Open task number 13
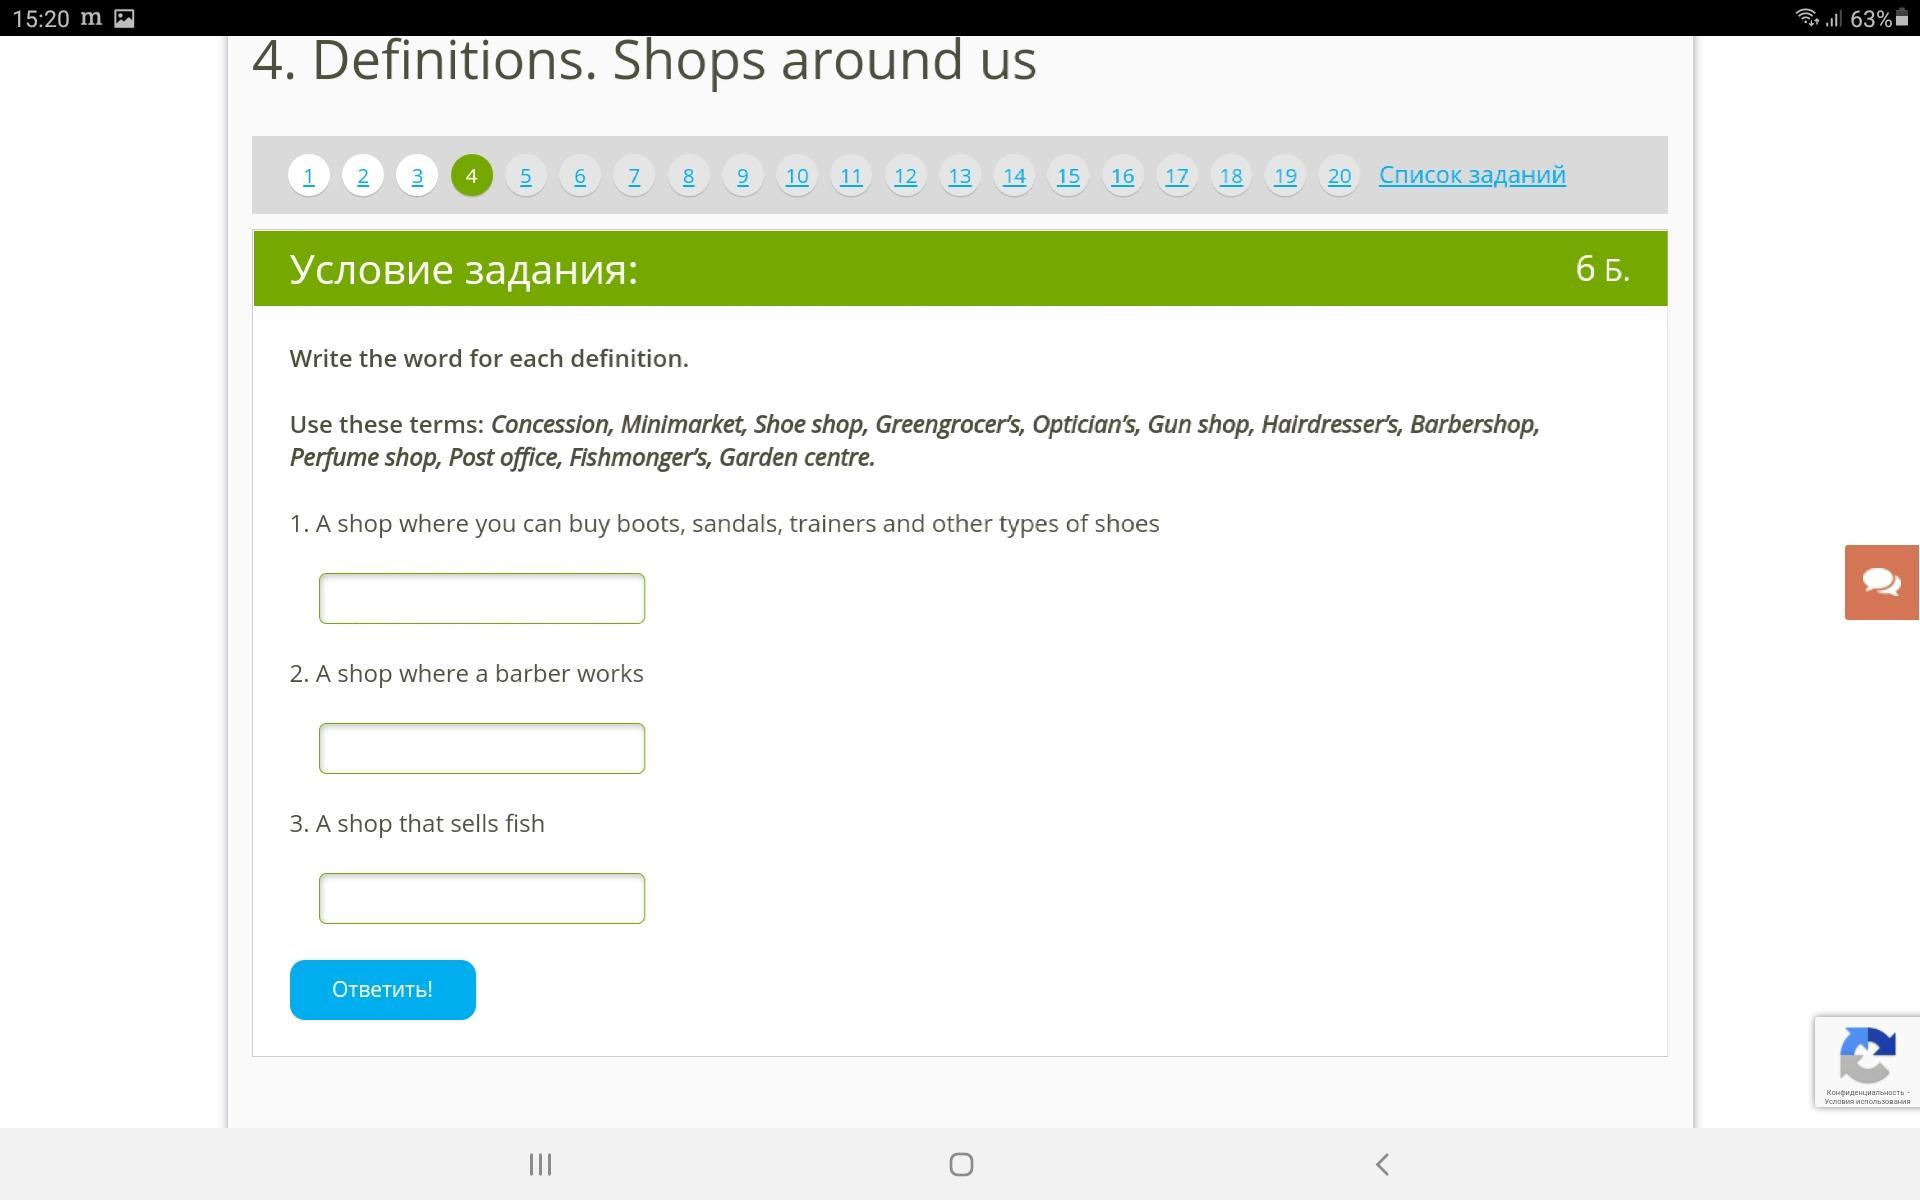Viewport: 1920px width, 1200px height. click(x=960, y=176)
